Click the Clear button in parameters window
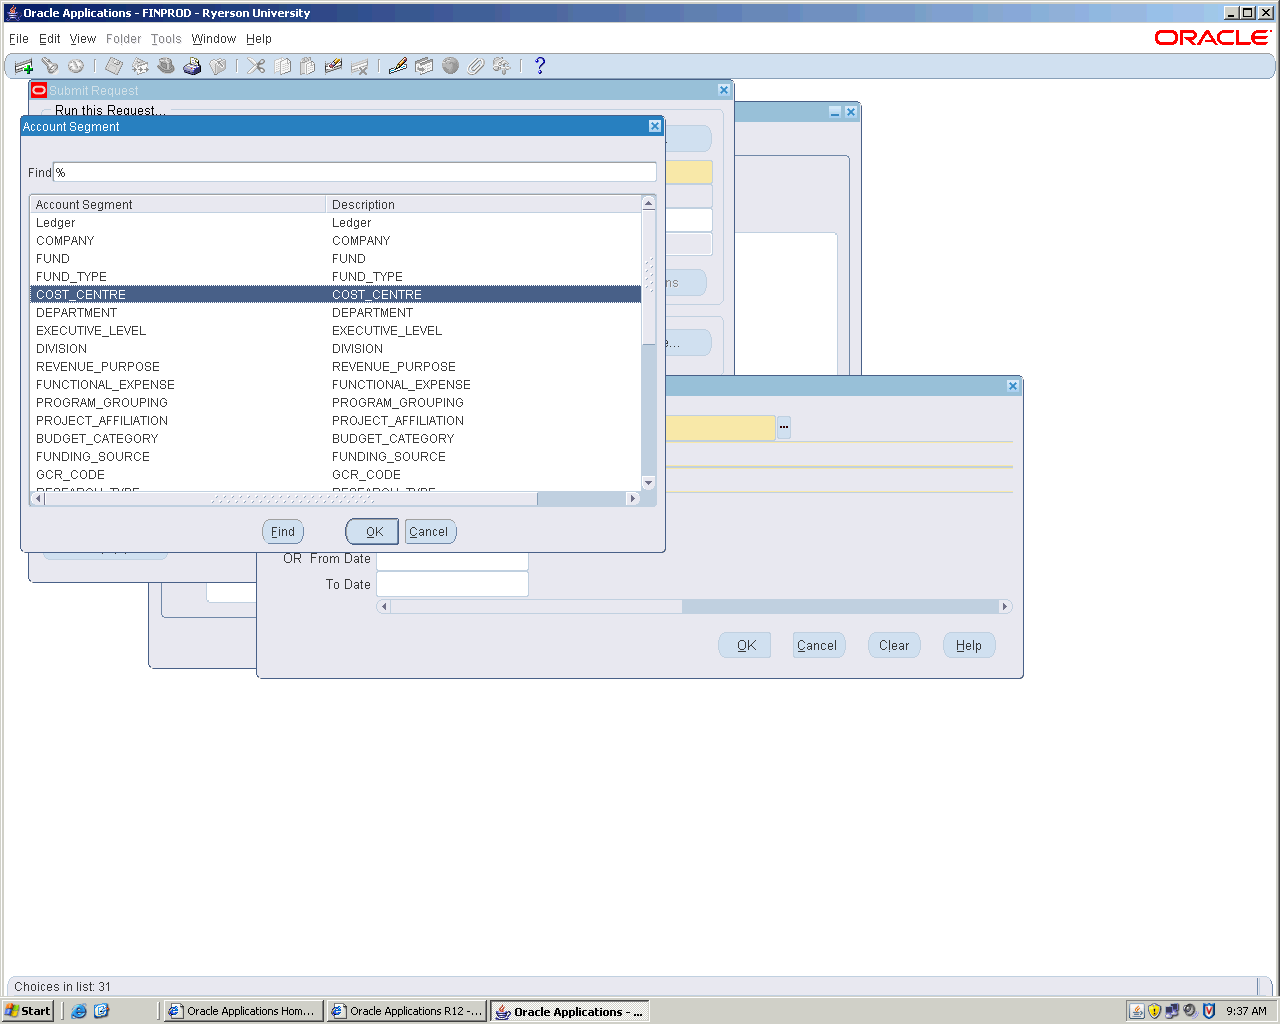The height and width of the screenshot is (1024, 1280). point(894,645)
